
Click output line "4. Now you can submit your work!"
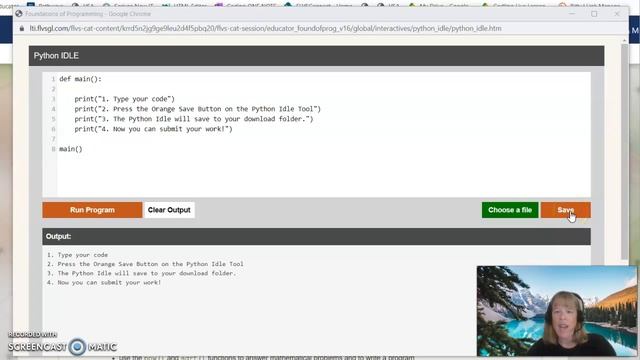[x=104, y=282]
